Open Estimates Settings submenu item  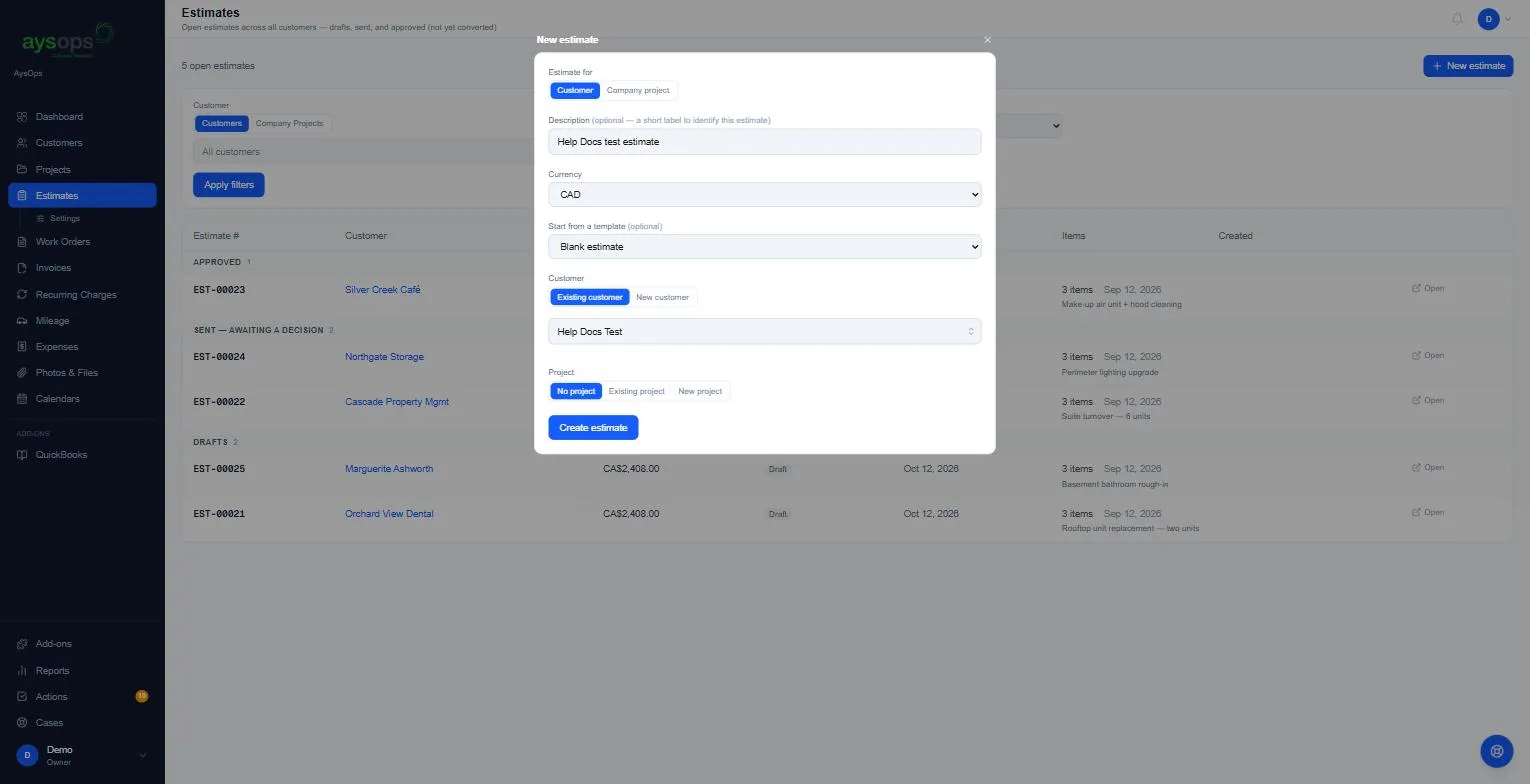pos(65,219)
